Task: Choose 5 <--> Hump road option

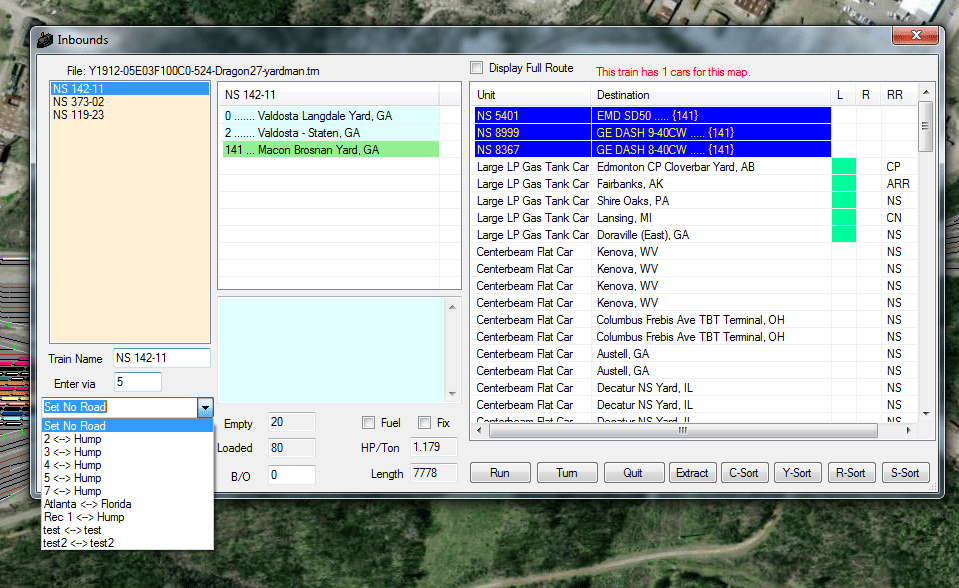Action: coord(127,478)
